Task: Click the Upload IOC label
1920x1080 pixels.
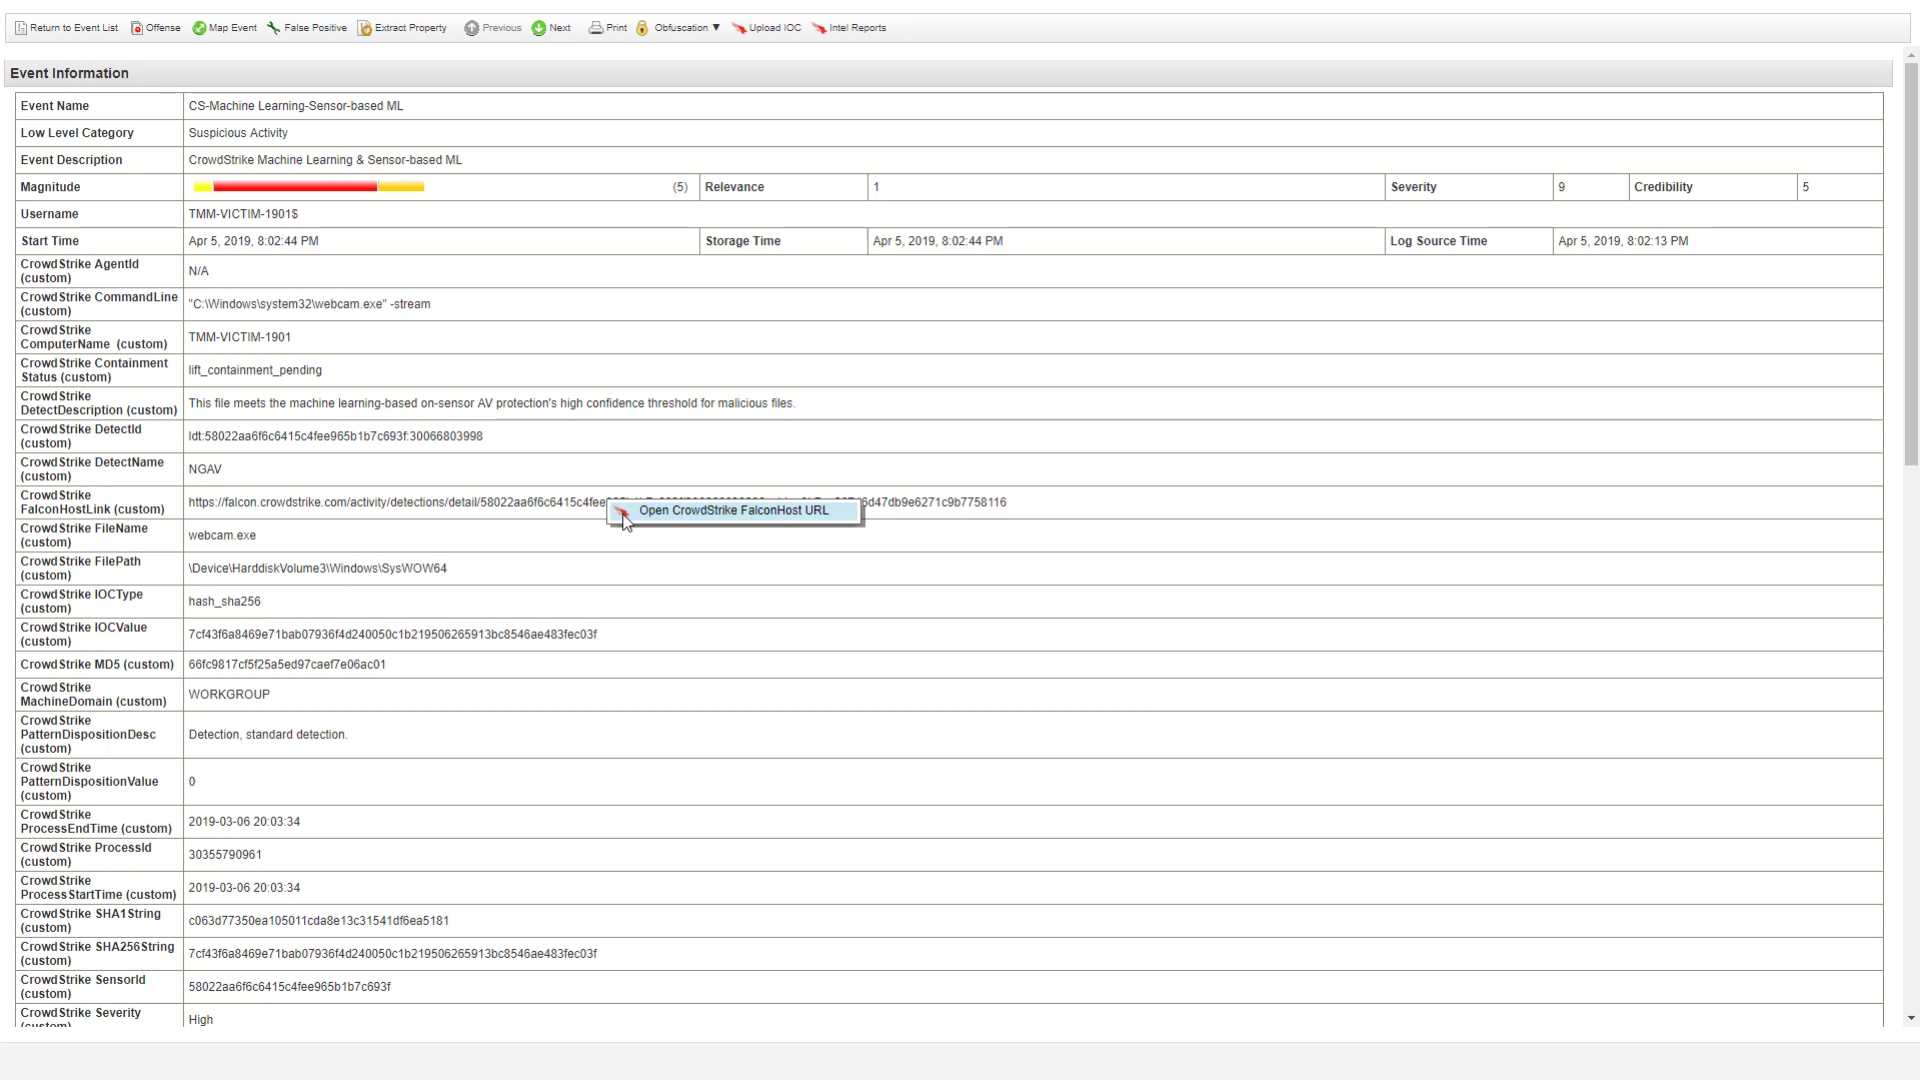Action: point(775,28)
